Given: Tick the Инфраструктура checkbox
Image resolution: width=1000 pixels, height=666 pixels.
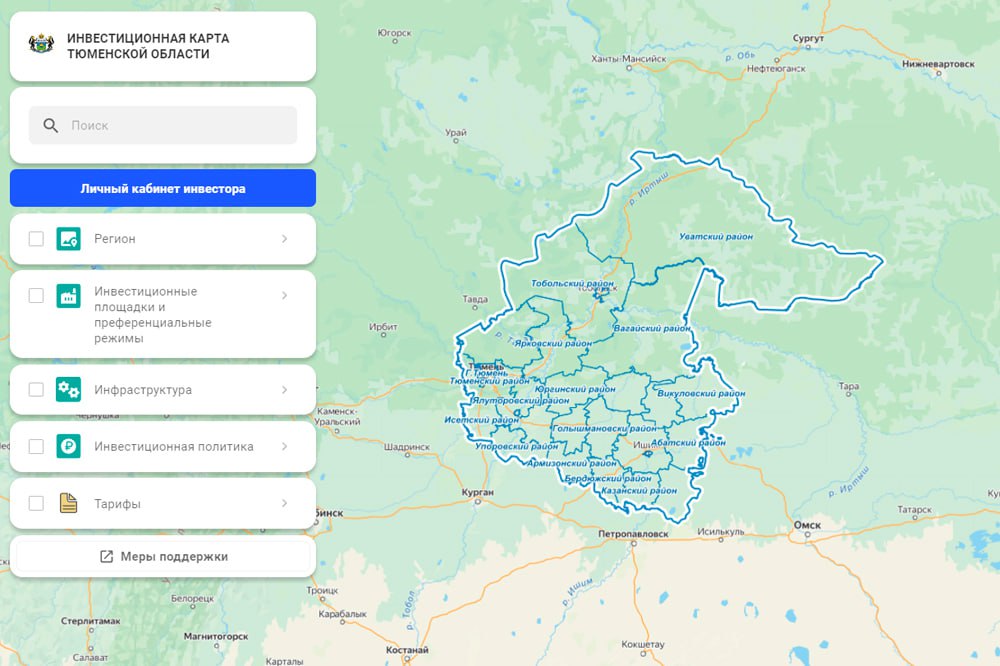Looking at the screenshot, I should 36,390.
